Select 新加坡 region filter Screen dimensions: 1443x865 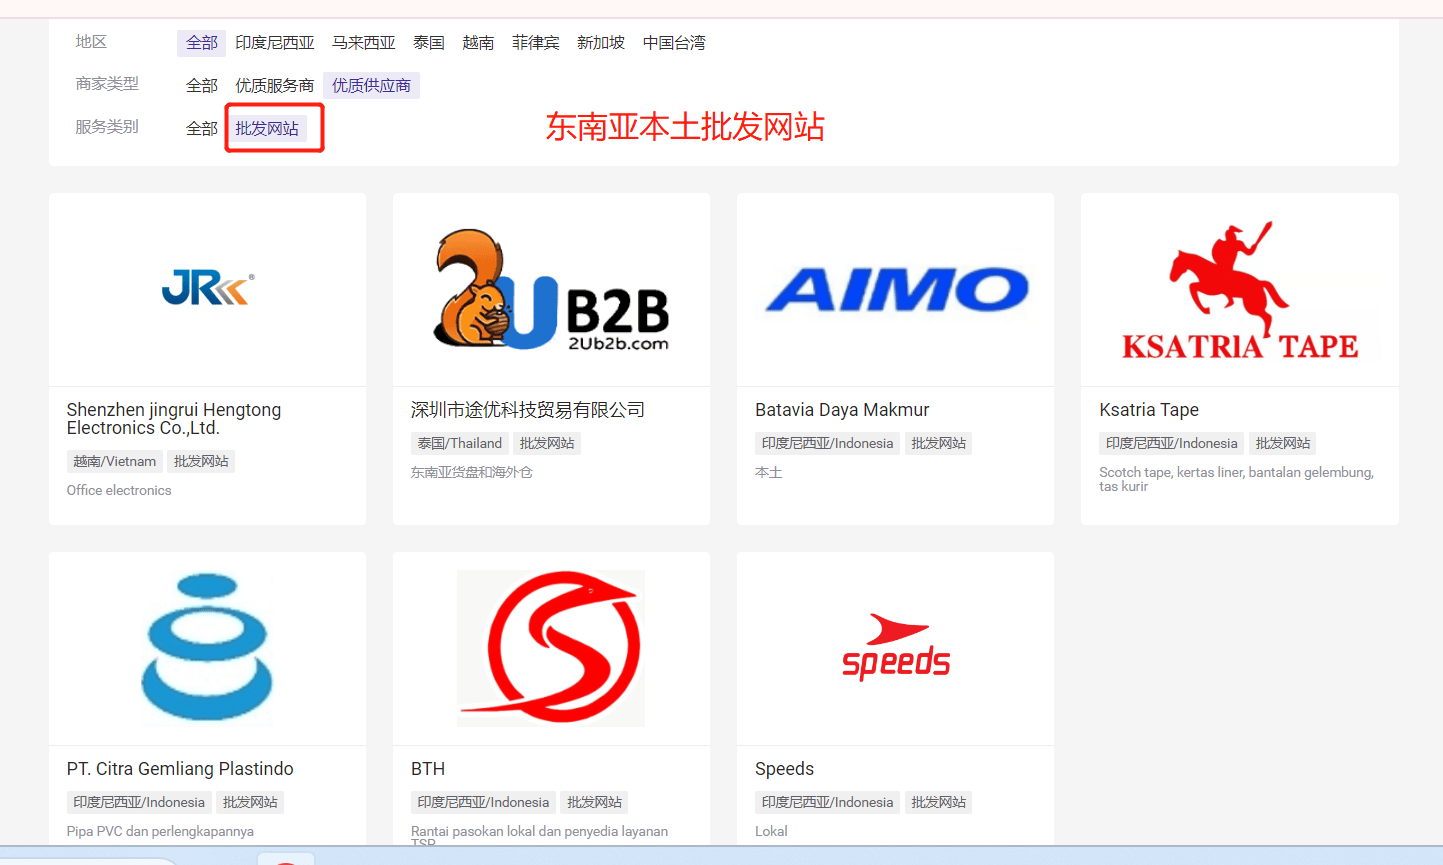[x=600, y=43]
